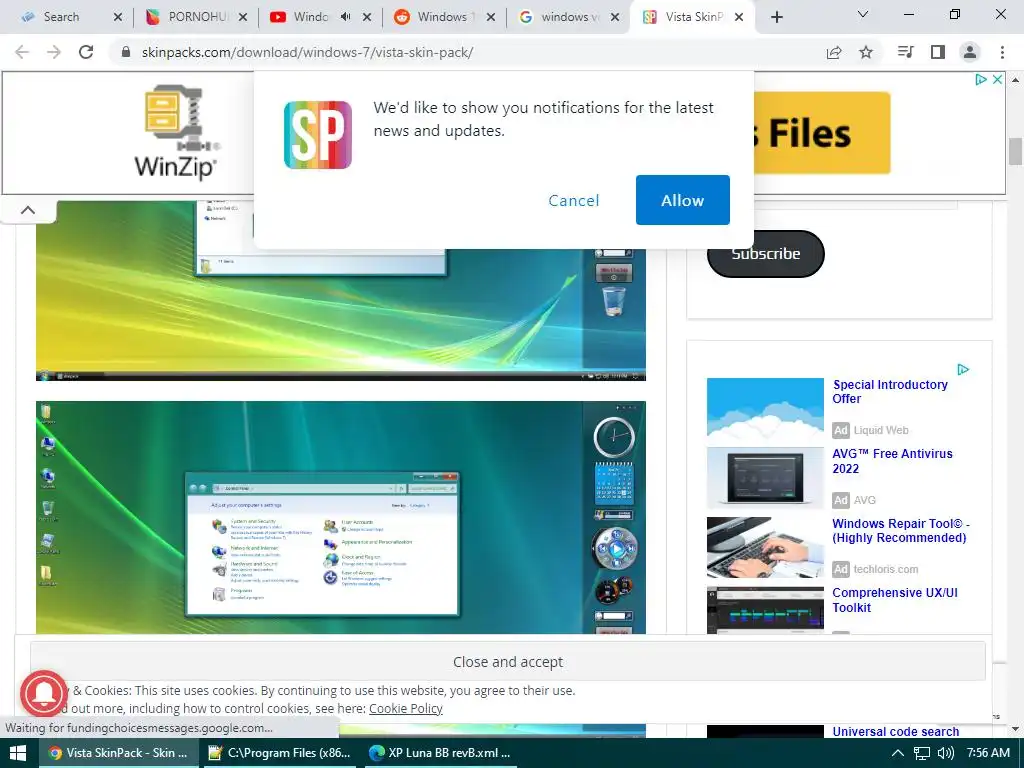Image resolution: width=1024 pixels, height=768 pixels.
Task: Open the 7:56 AM taskbar clock
Action: tap(988, 753)
